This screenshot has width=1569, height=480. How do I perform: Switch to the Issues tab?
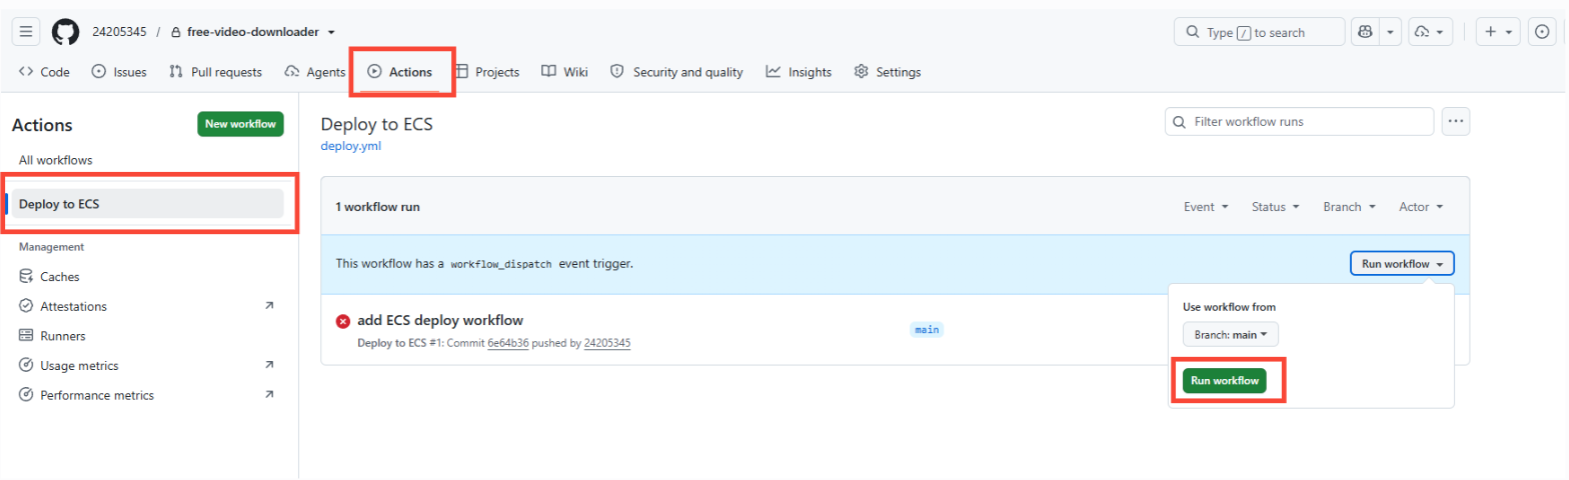119,72
